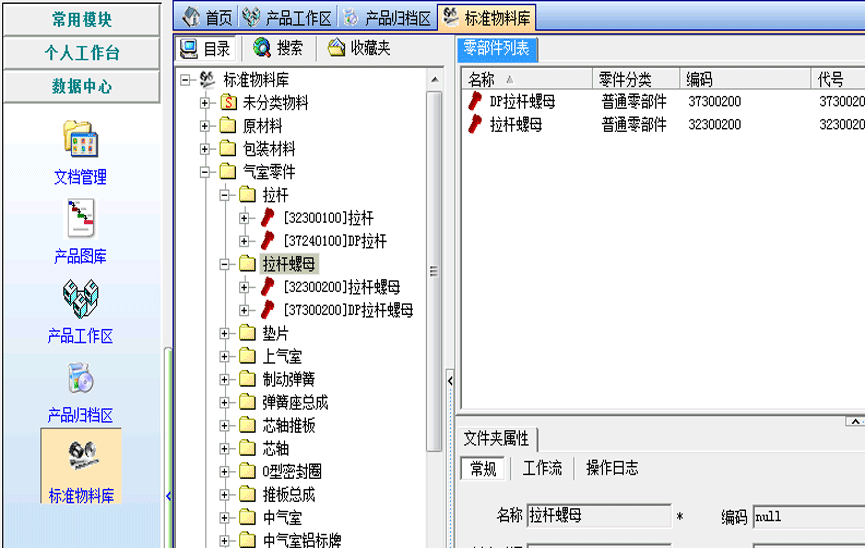The height and width of the screenshot is (548, 865).
Task: Open the 收藏夹 favorites toolbar icon
Action: (x=337, y=47)
